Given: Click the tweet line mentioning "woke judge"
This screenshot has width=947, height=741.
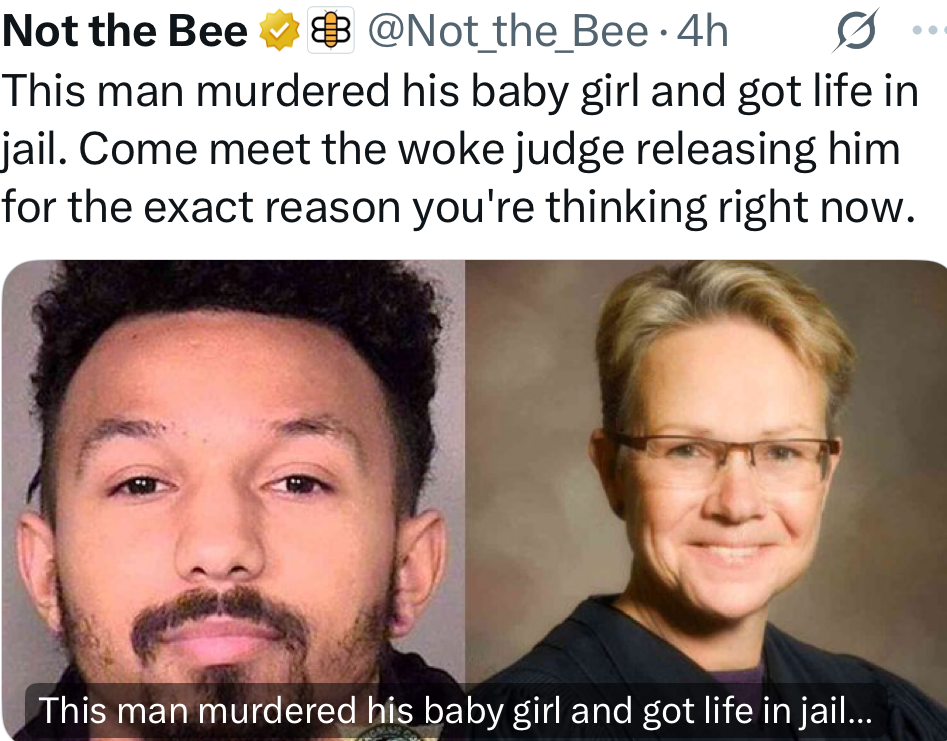Looking at the screenshot, I should (450, 150).
